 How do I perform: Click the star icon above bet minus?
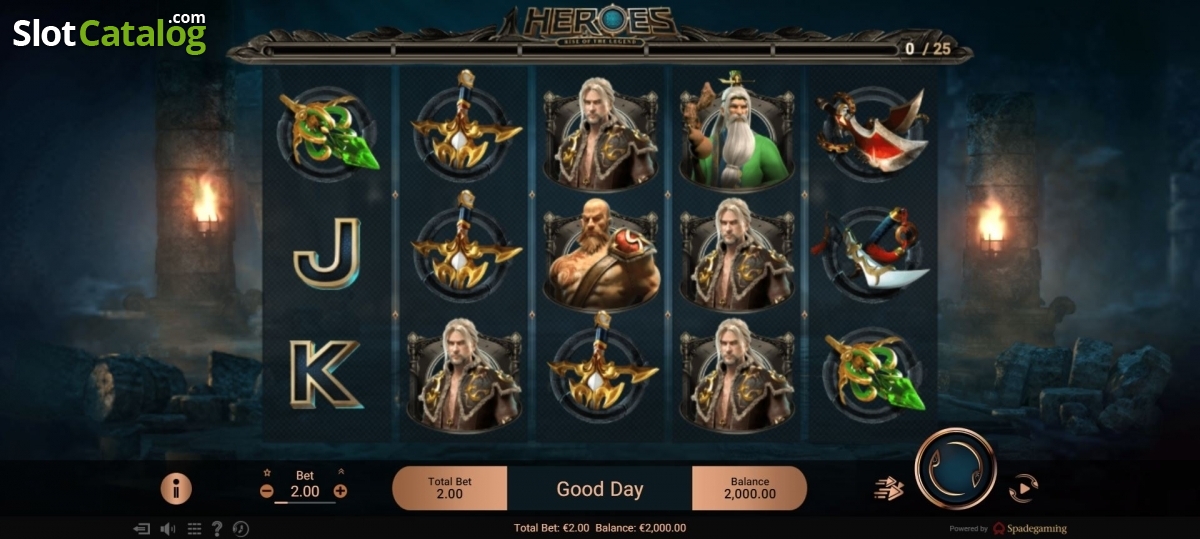(x=267, y=473)
